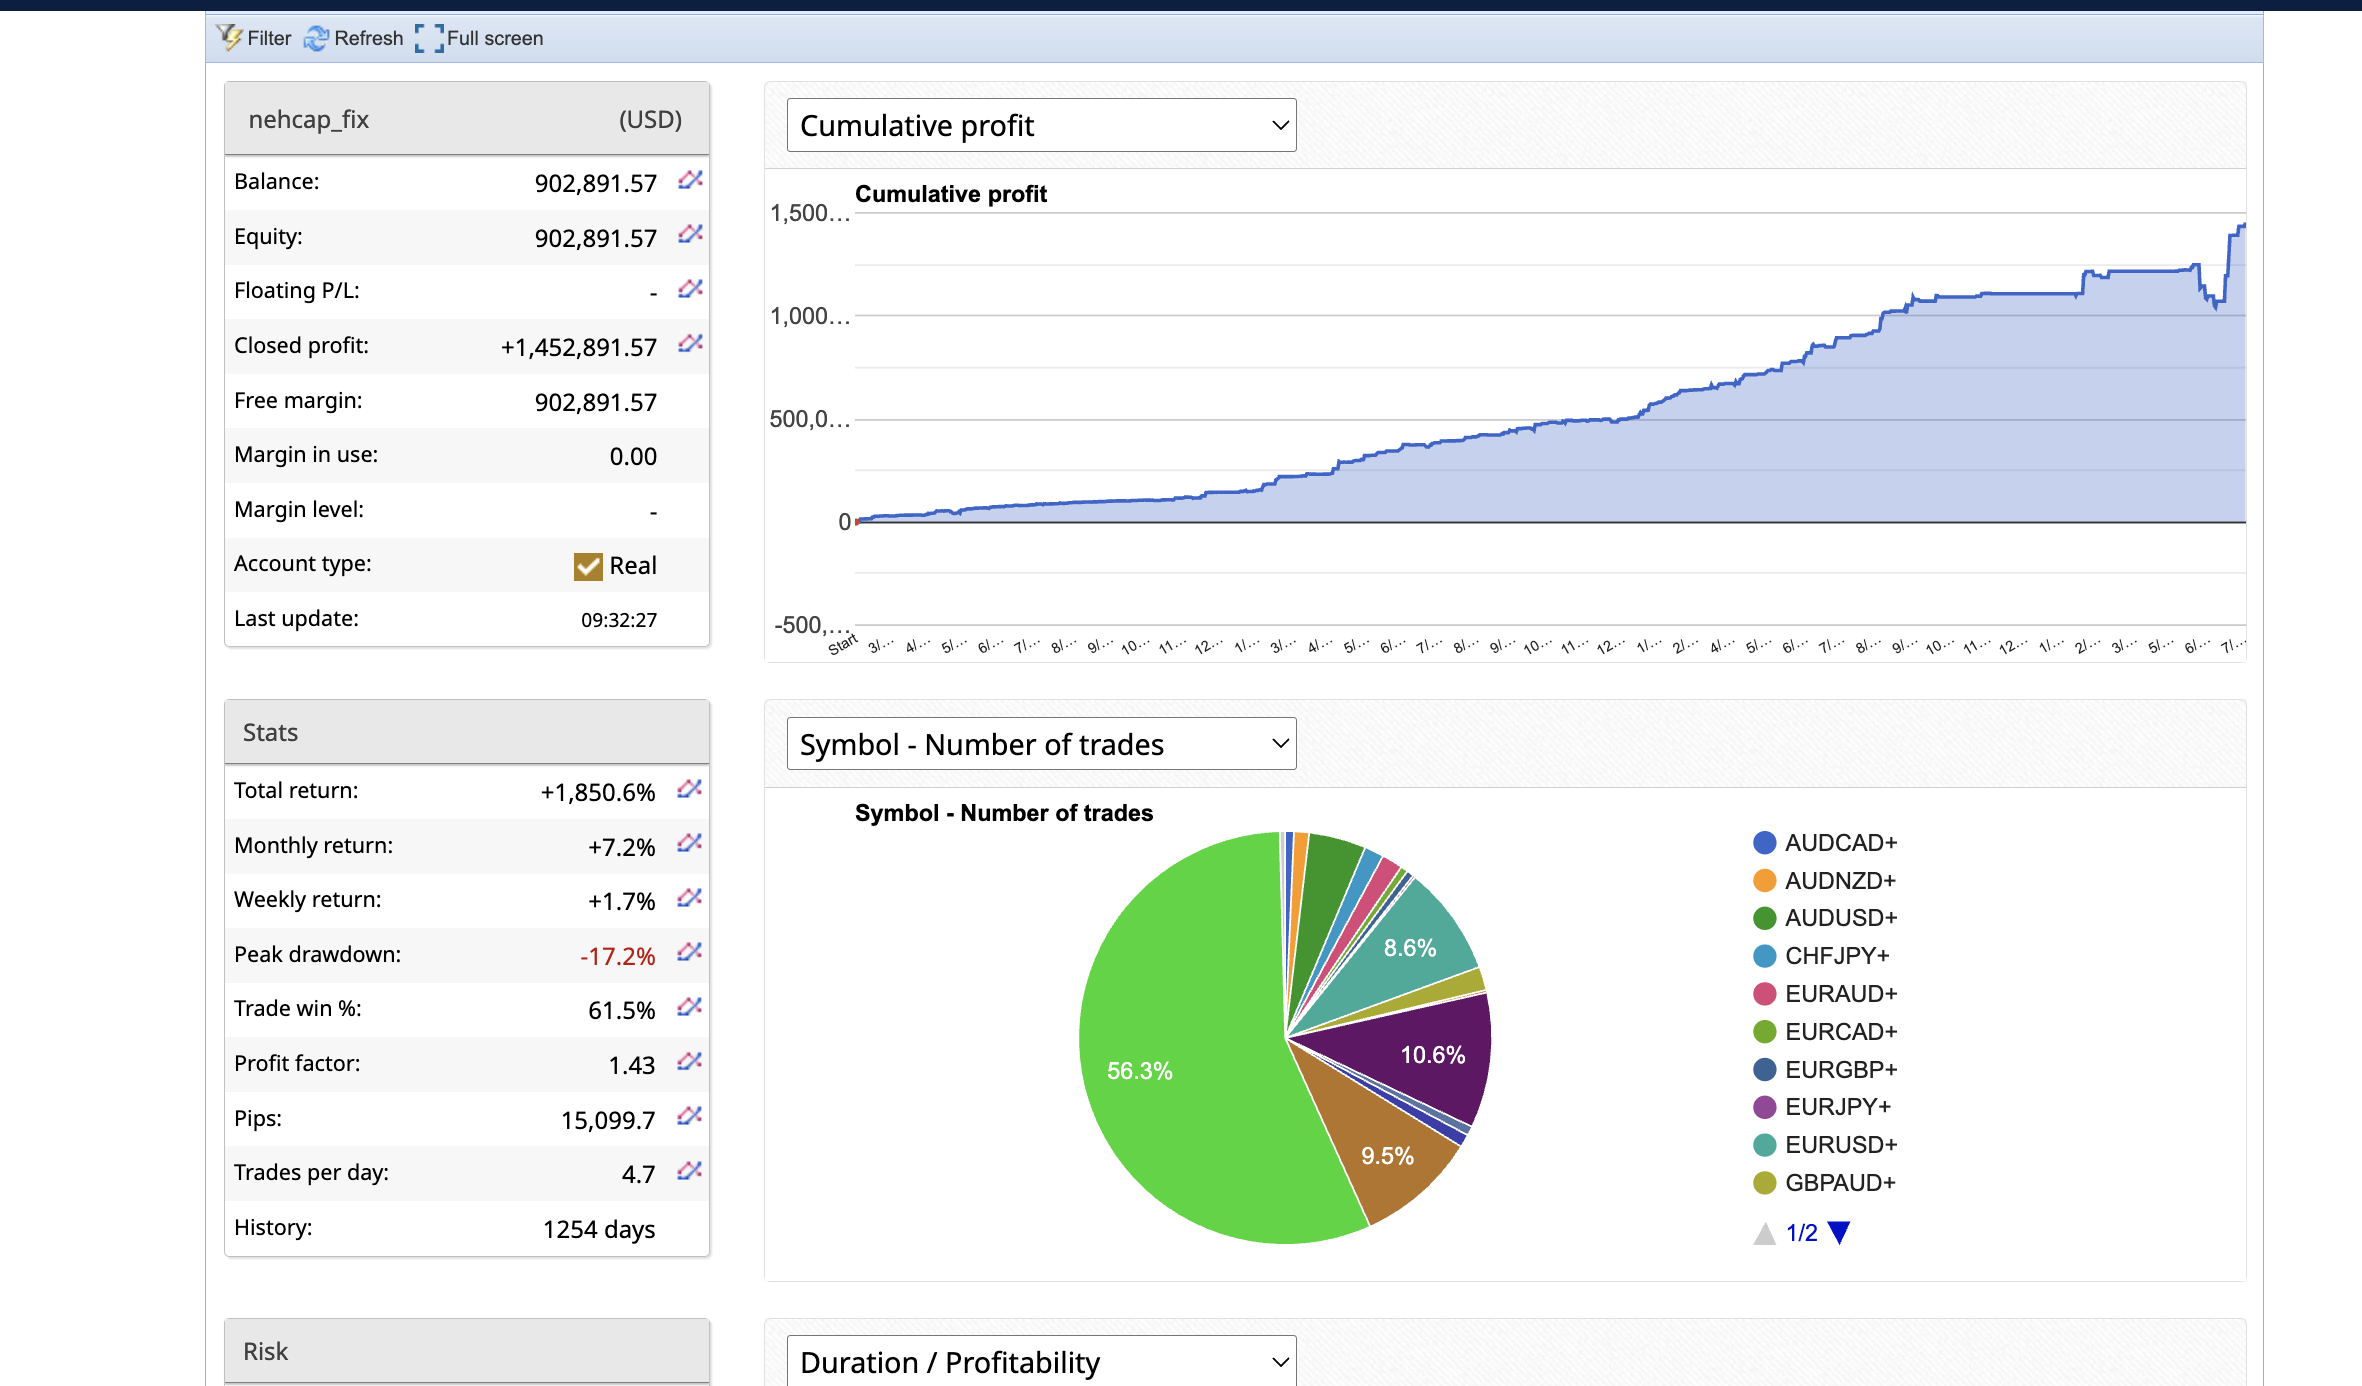Click the Closed profit value +1,452,891.57
The height and width of the screenshot is (1386, 2362).
579,347
